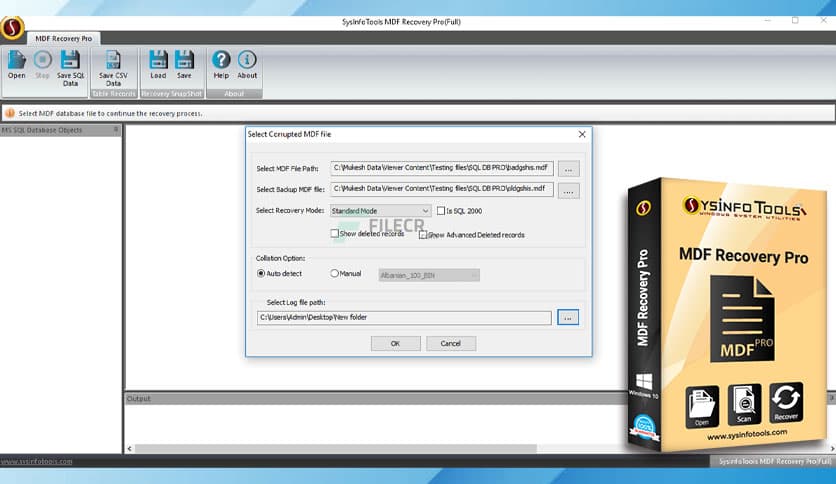Screen dimensions: 836x484
Task: Click MS SQL Database Objects panel title
Action: [42, 130]
